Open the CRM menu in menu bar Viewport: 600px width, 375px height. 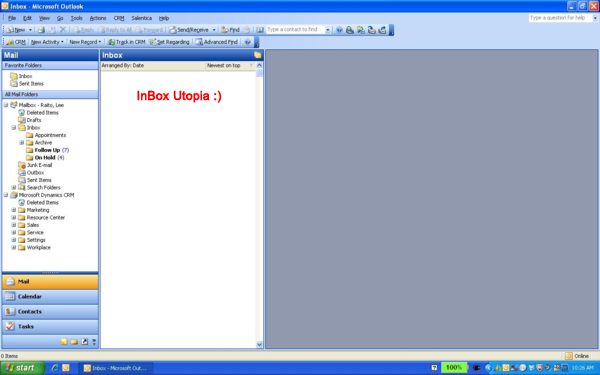click(x=119, y=18)
